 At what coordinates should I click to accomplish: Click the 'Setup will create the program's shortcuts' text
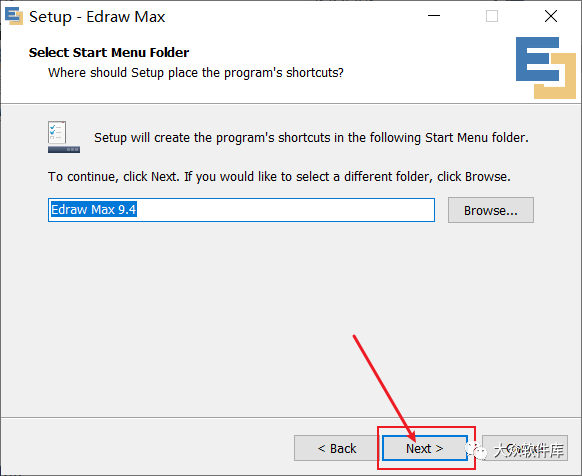[311, 138]
